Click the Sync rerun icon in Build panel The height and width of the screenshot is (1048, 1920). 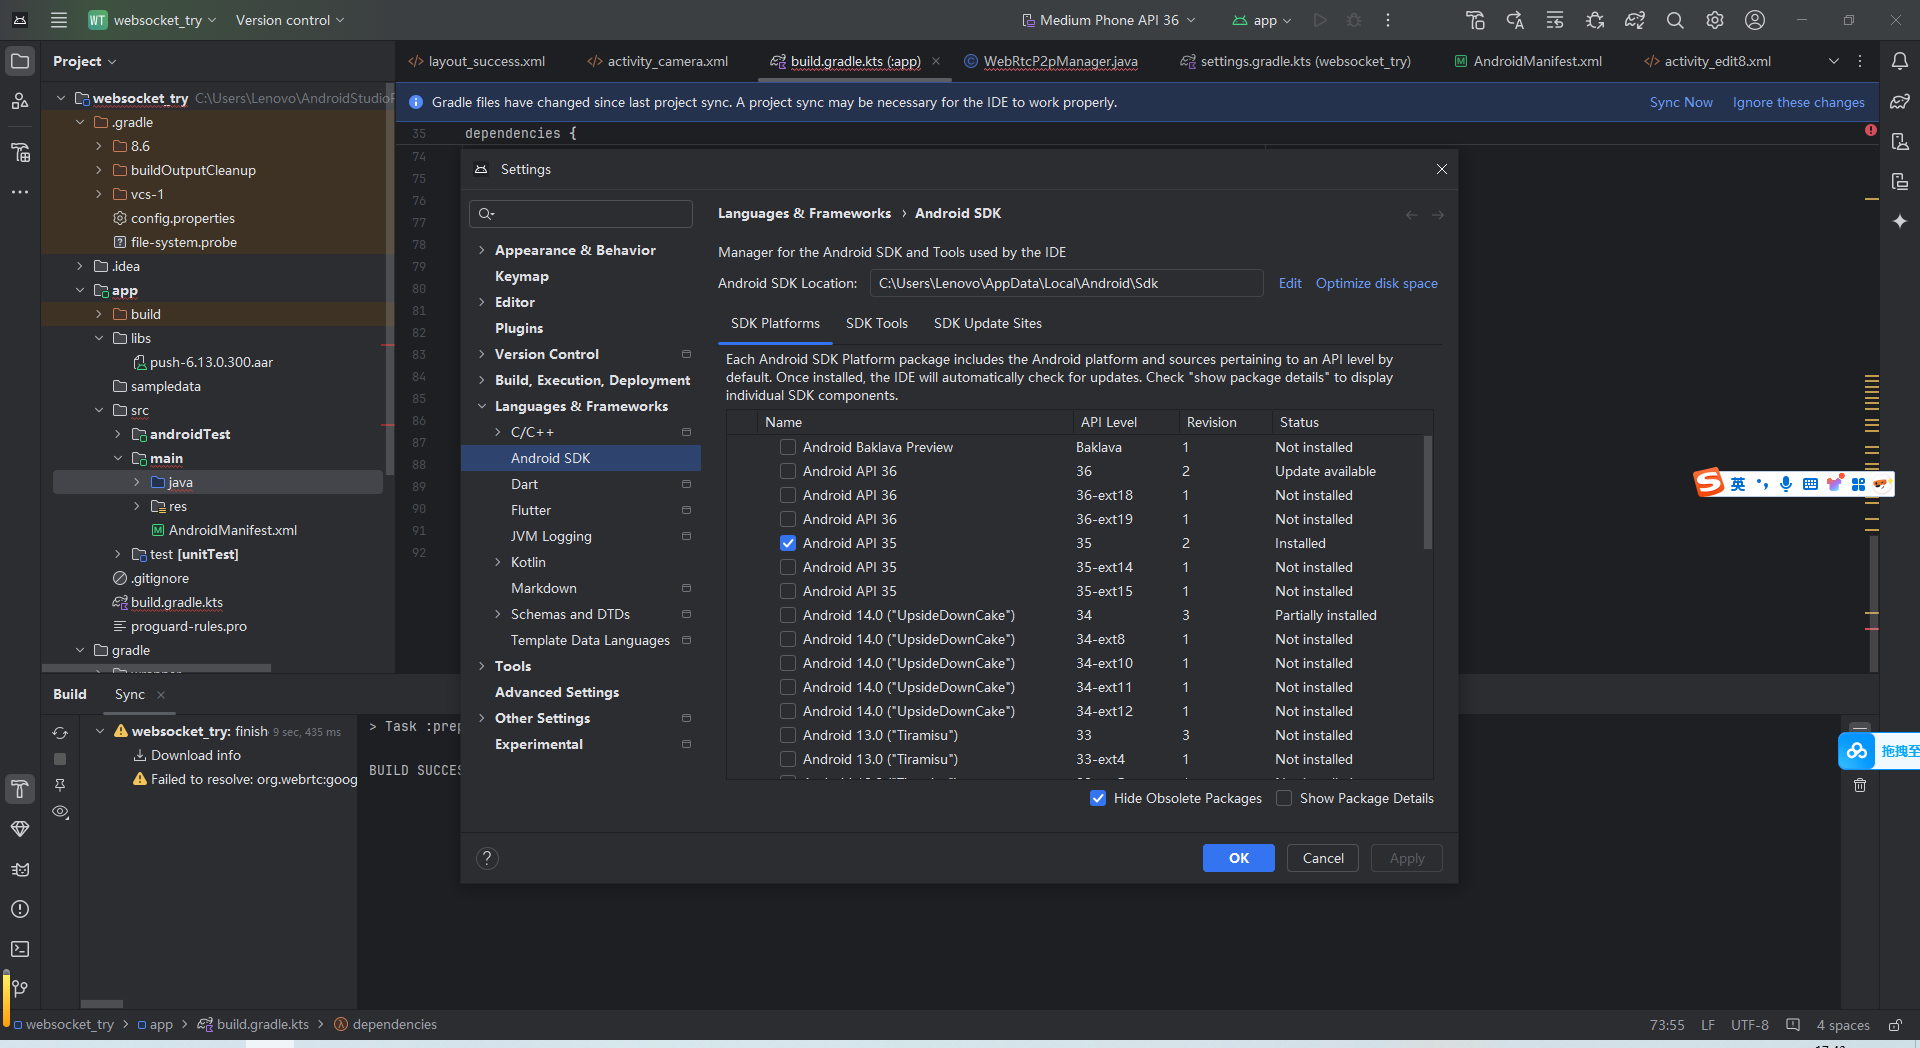click(60, 733)
